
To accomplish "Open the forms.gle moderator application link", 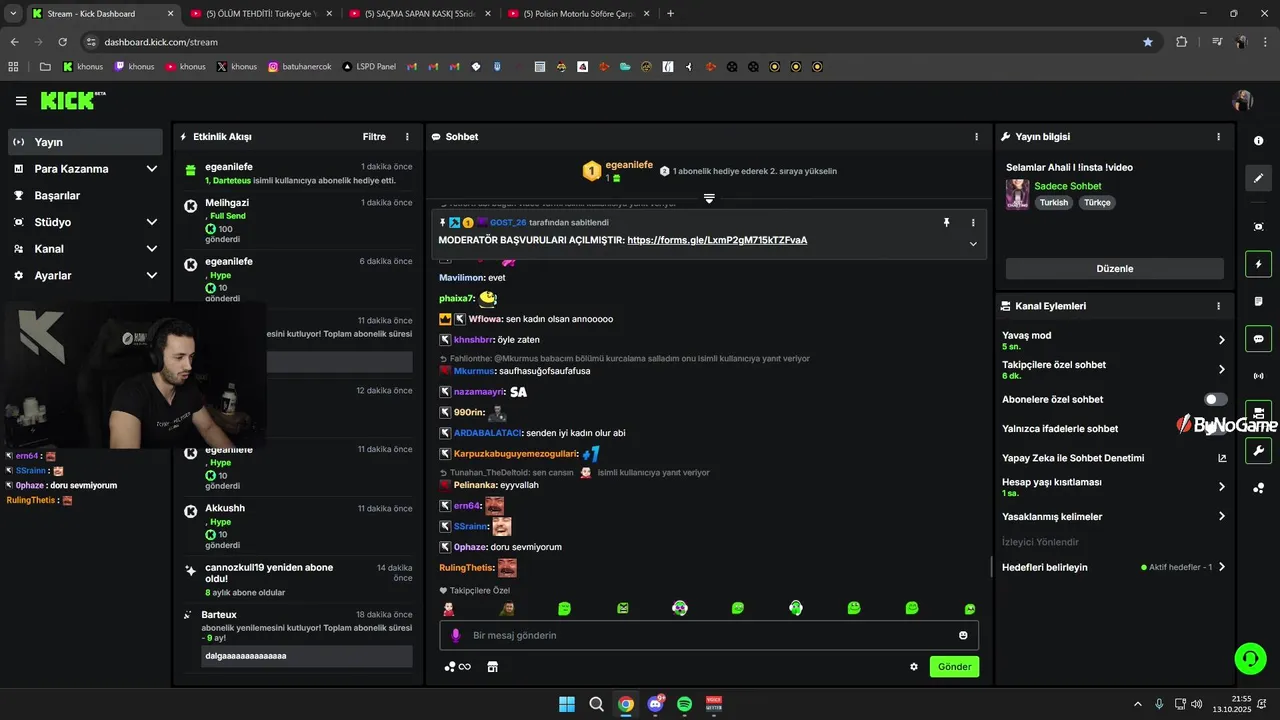I will click(x=717, y=240).
